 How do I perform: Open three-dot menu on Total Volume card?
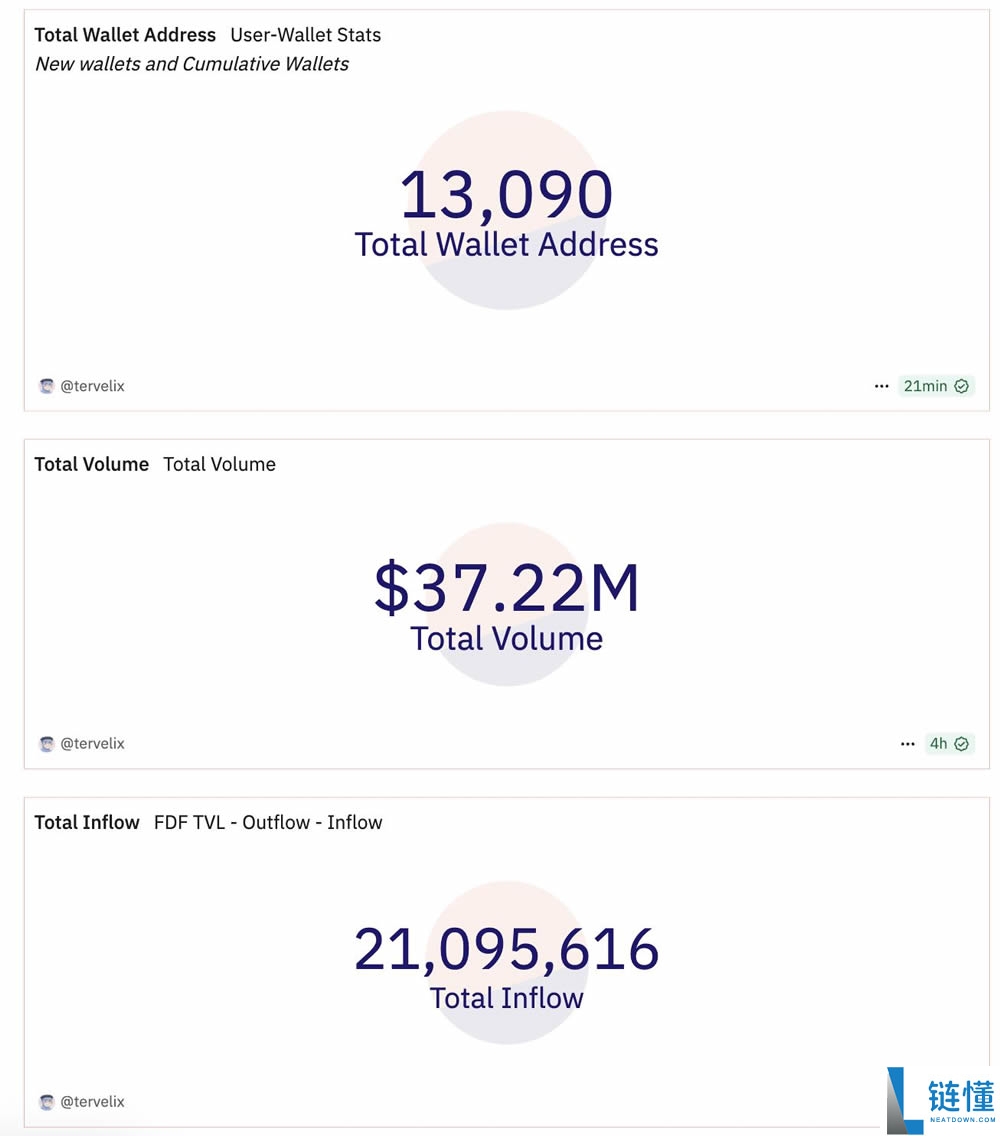[907, 744]
